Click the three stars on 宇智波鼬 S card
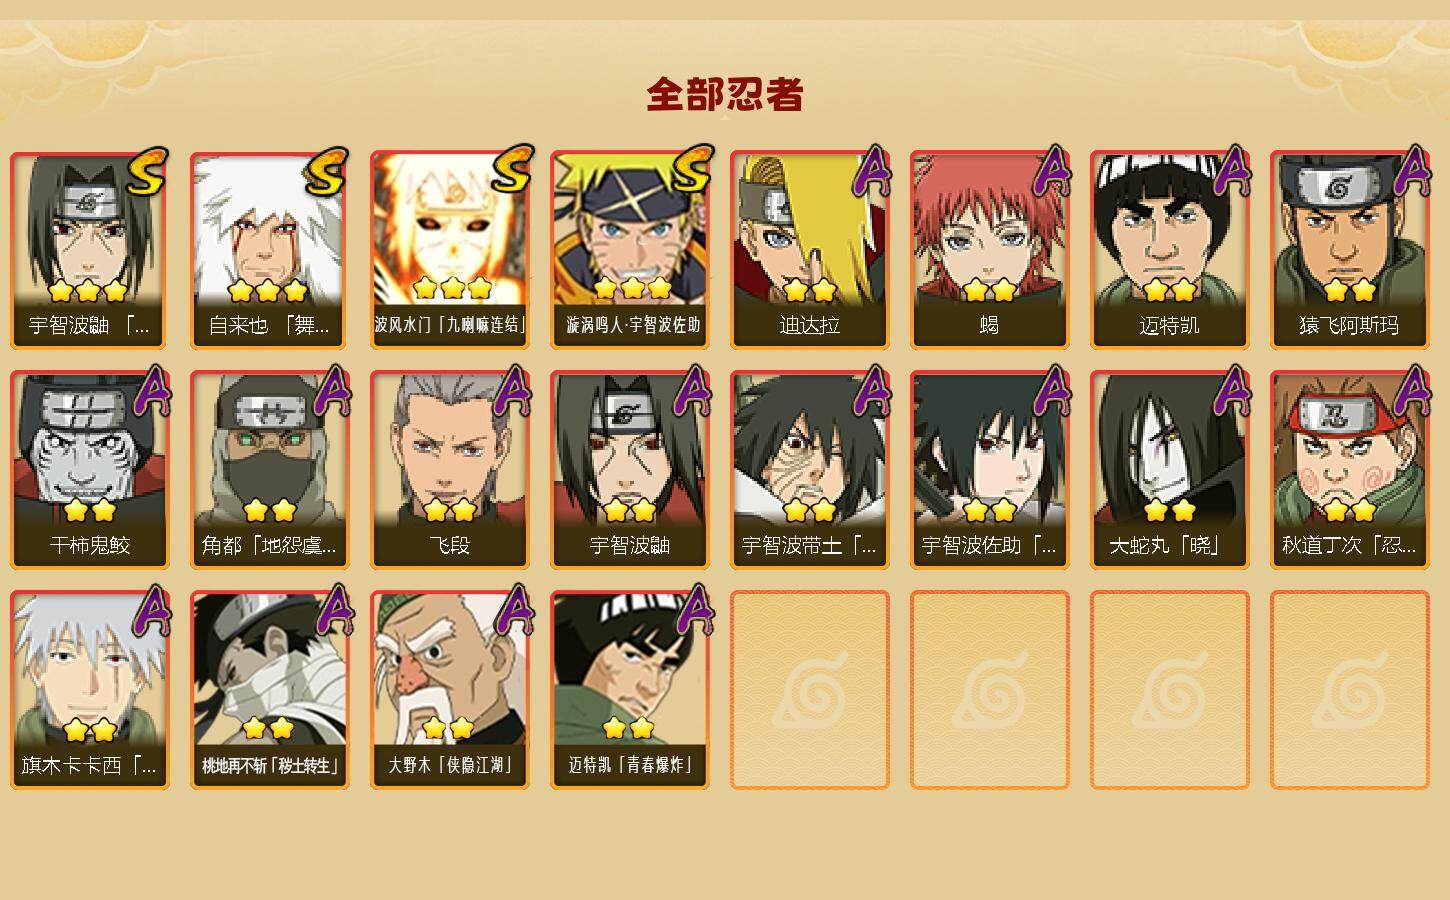The image size is (1450, 900). [x=88, y=291]
